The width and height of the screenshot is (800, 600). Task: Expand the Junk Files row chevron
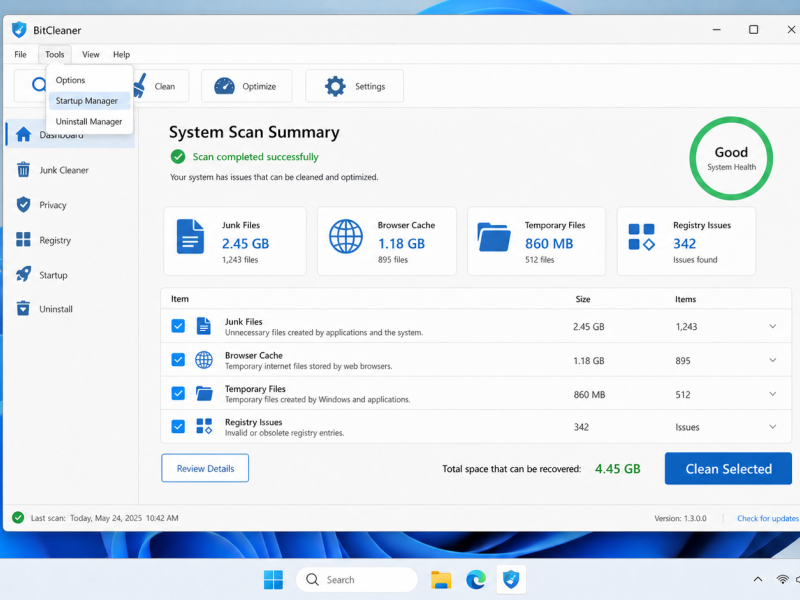point(772,326)
